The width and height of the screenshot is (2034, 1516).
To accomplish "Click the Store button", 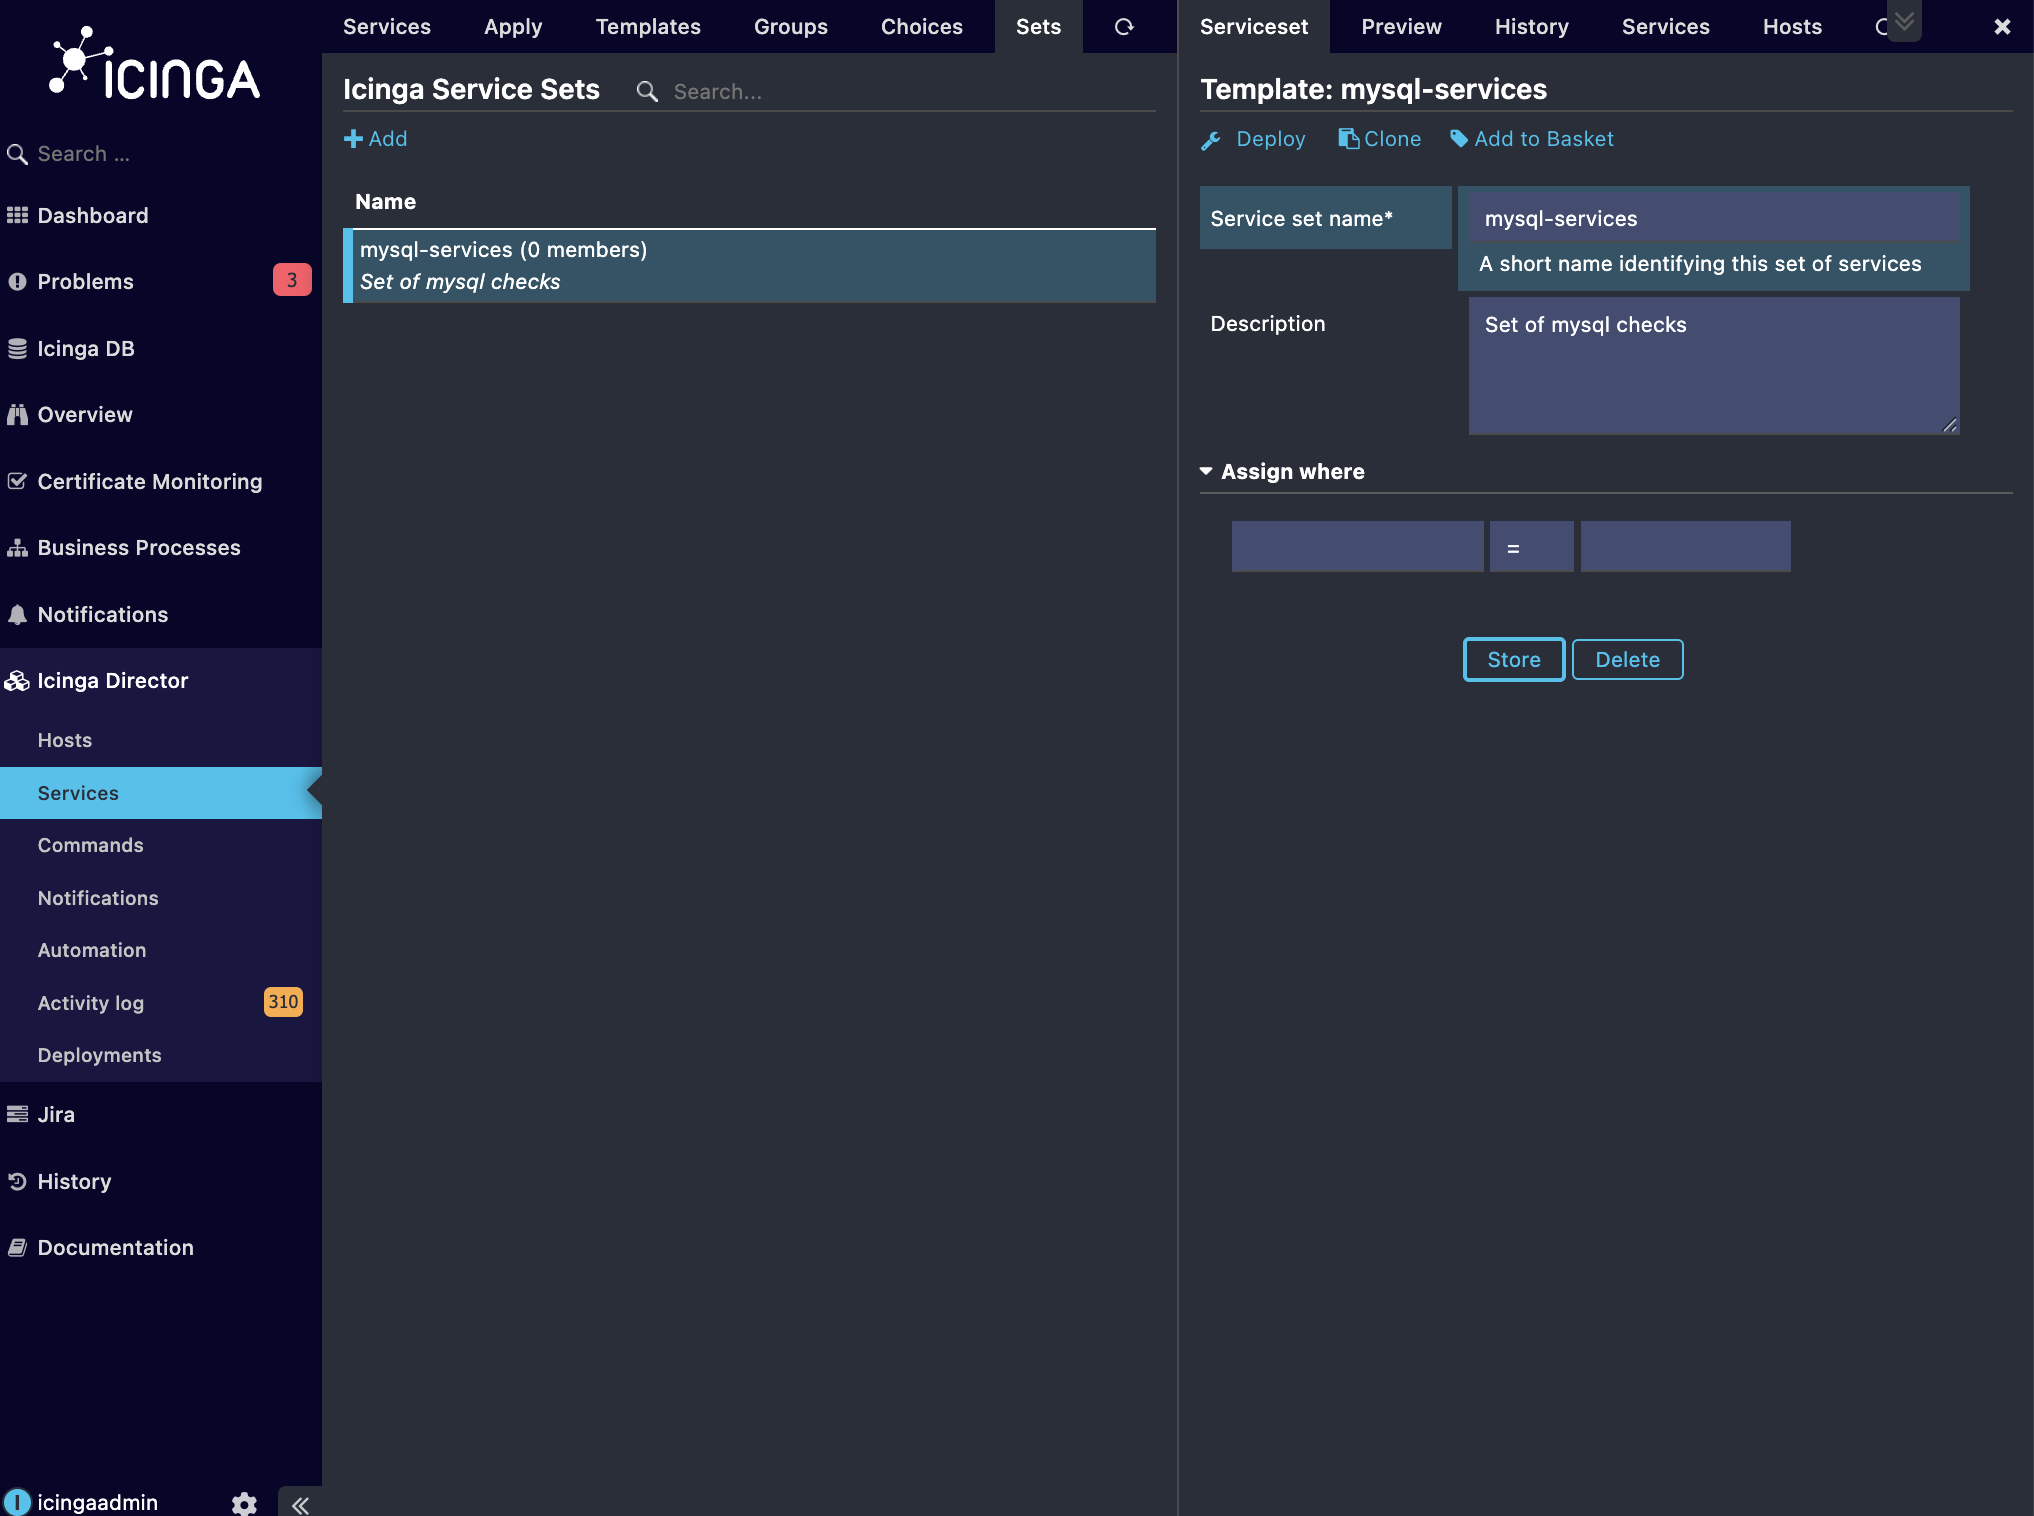I will pyautogui.click(x=1514, y=660).
